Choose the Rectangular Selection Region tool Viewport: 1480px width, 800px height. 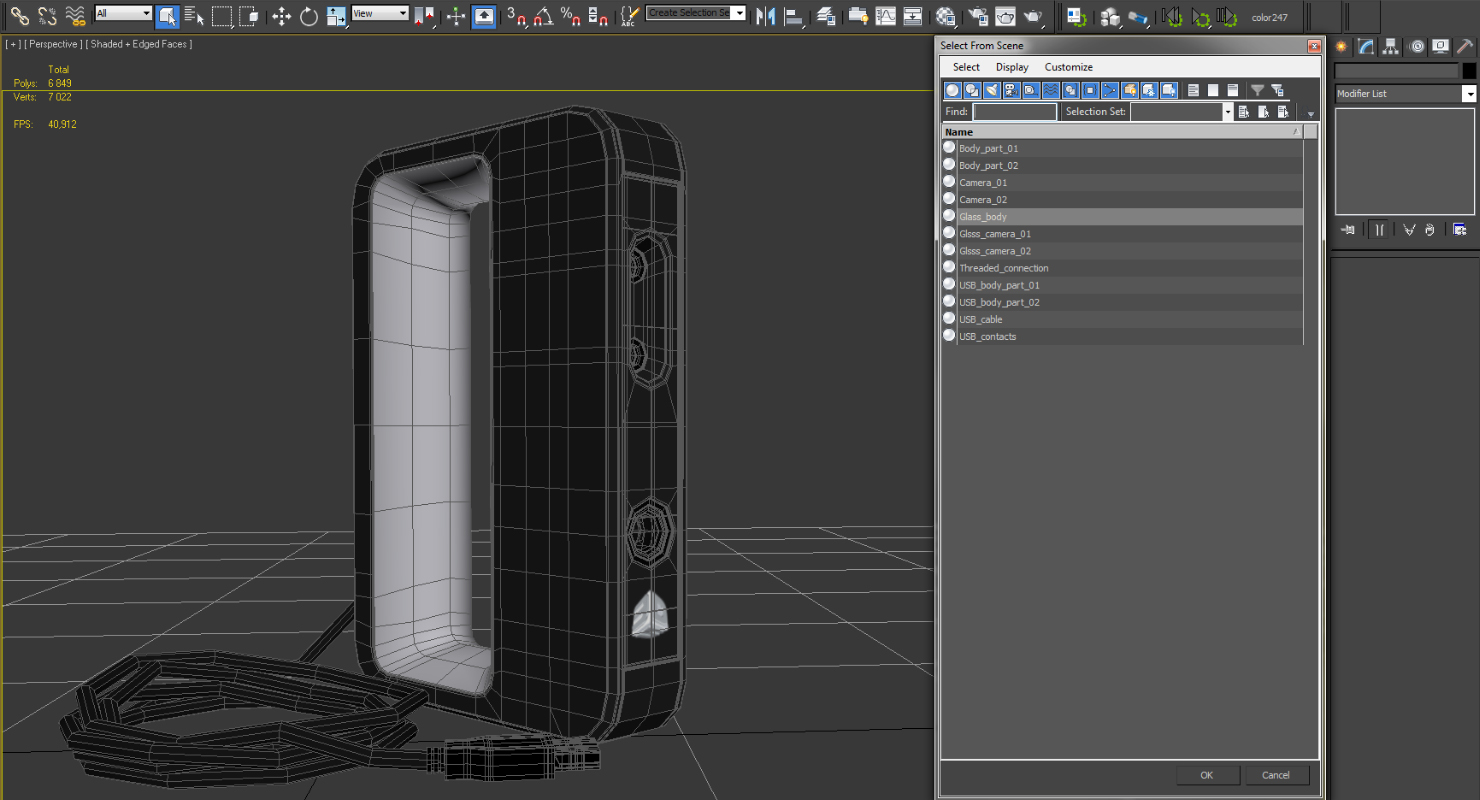tap(222, 16)
